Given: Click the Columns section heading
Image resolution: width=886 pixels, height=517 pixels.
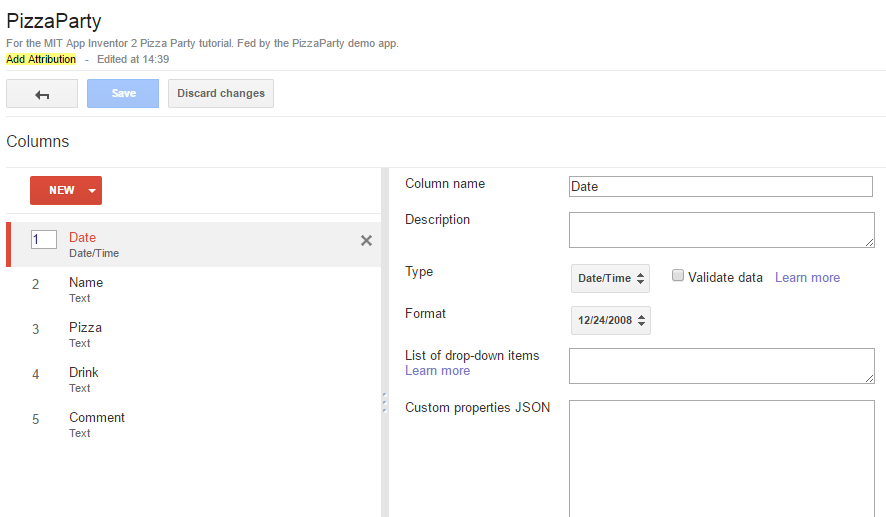Looking at the screenshot, I should (x=37, y=141).
